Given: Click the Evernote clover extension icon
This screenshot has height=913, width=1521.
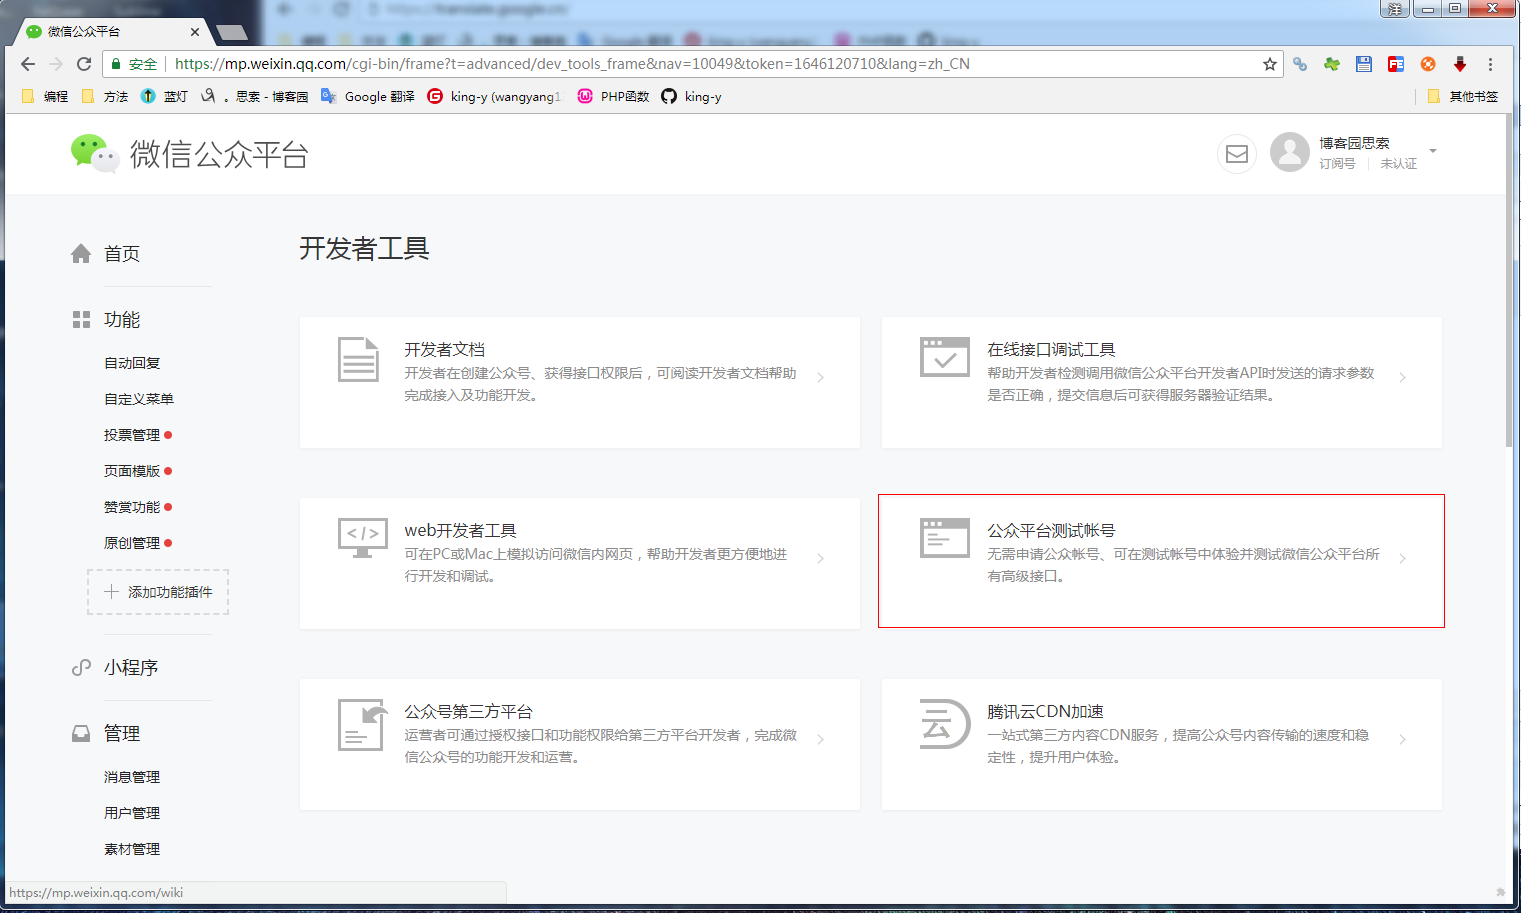Looking at the screenshot, I should [1332, 64].
